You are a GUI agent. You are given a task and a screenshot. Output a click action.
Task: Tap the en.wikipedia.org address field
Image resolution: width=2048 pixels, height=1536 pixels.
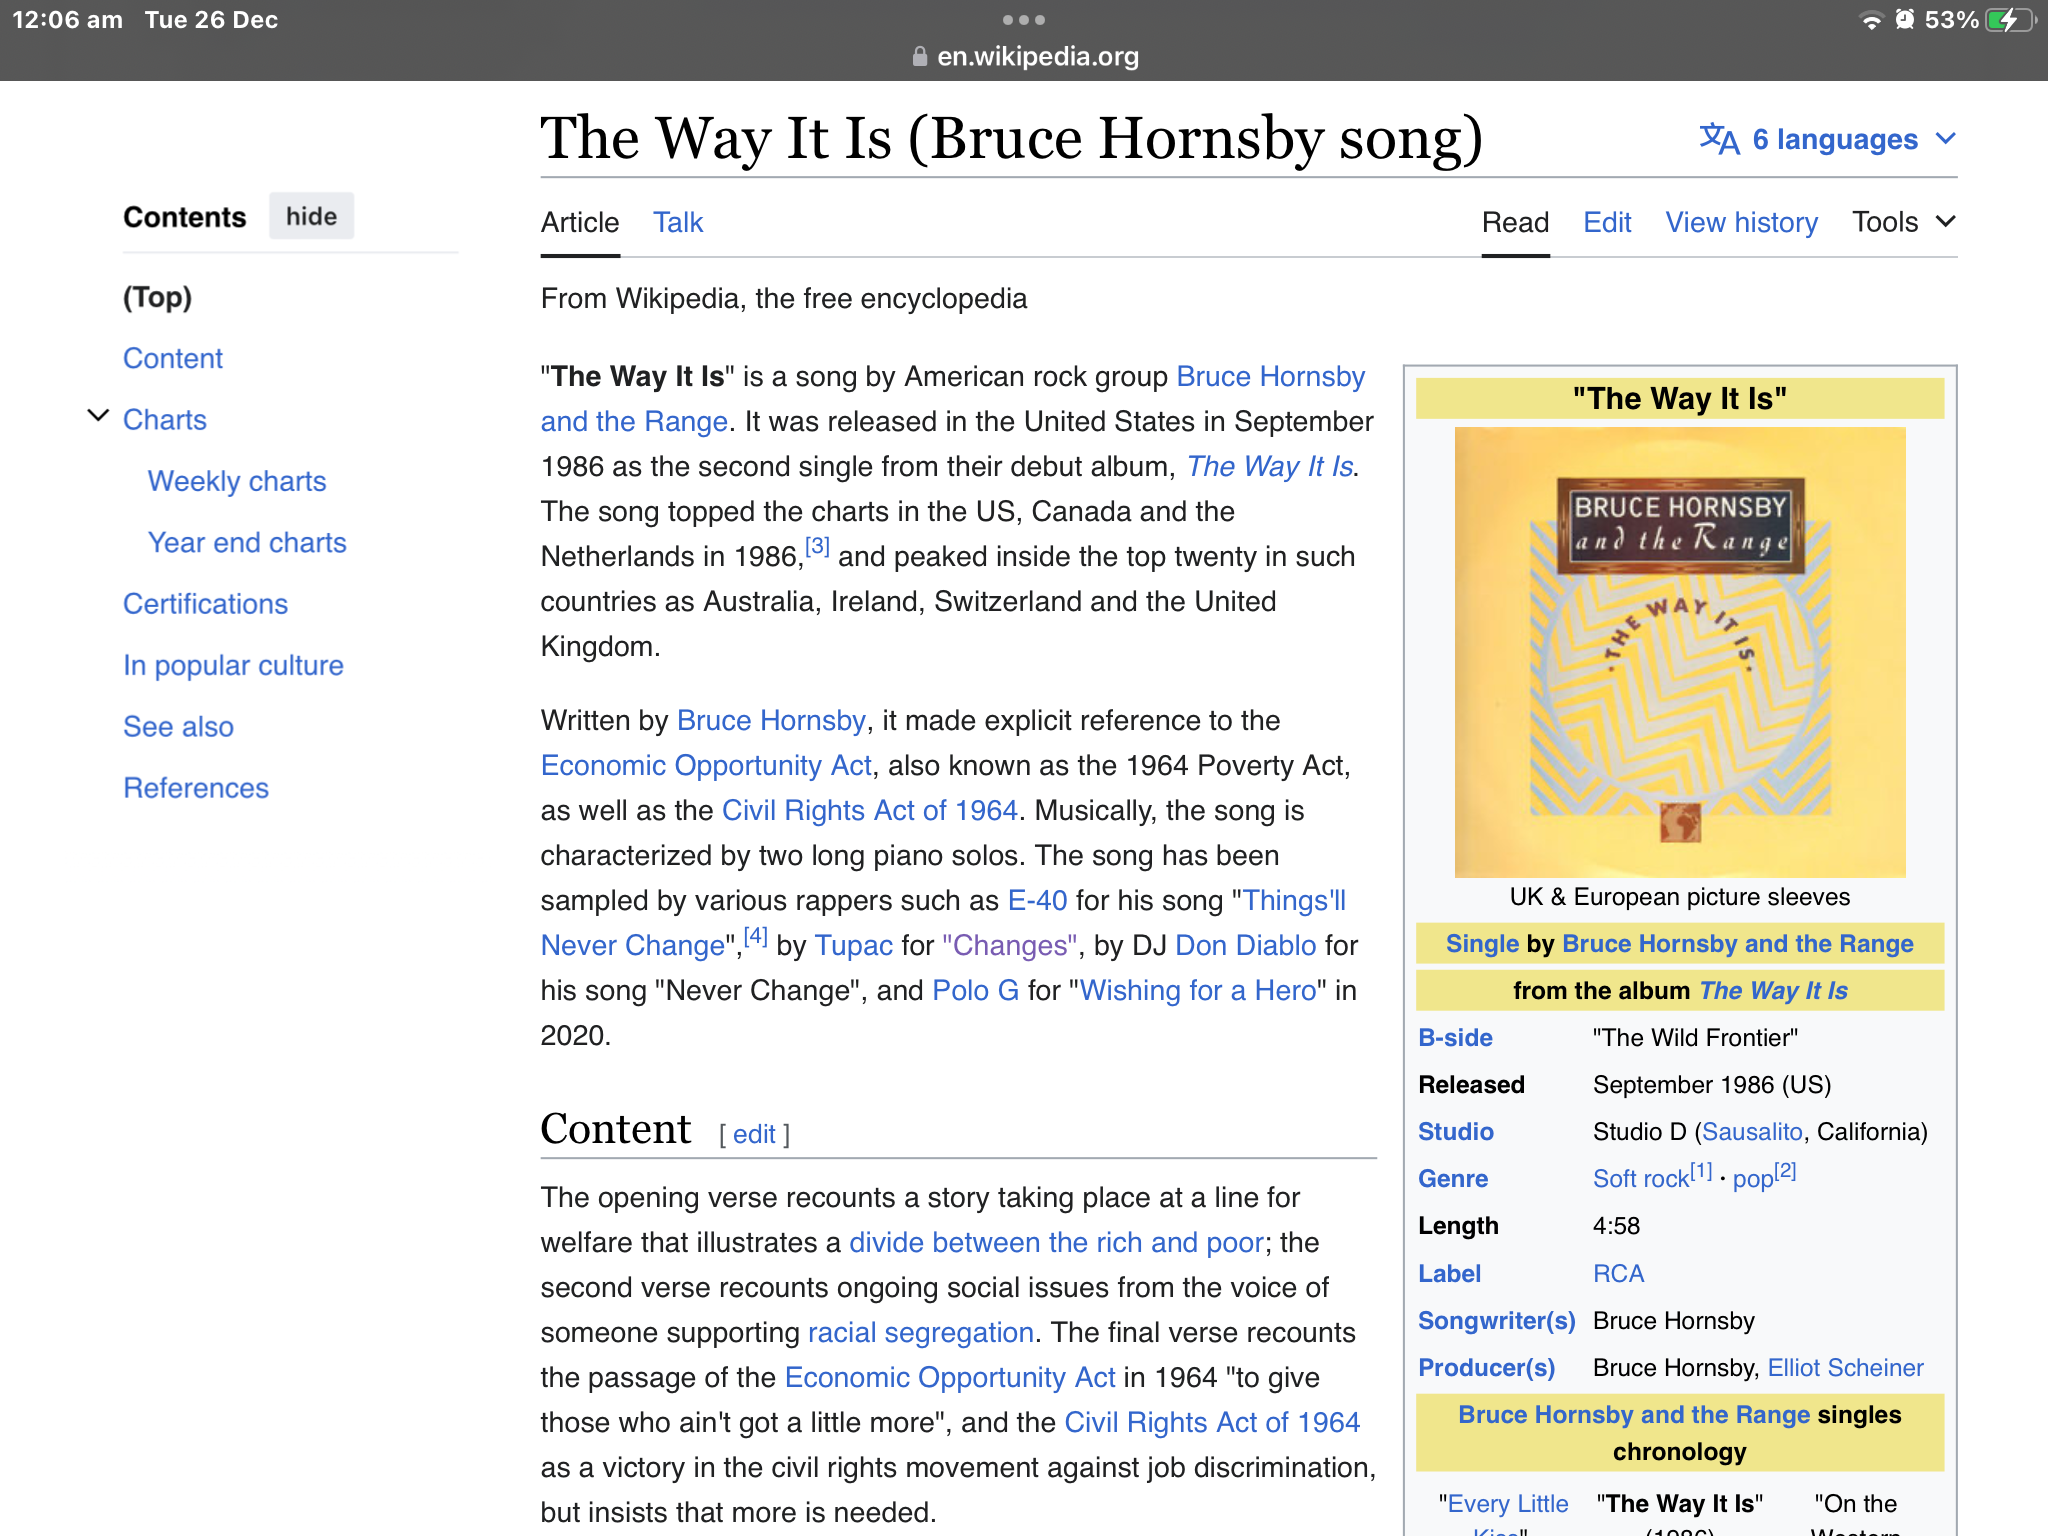[x=1037, y=57]
